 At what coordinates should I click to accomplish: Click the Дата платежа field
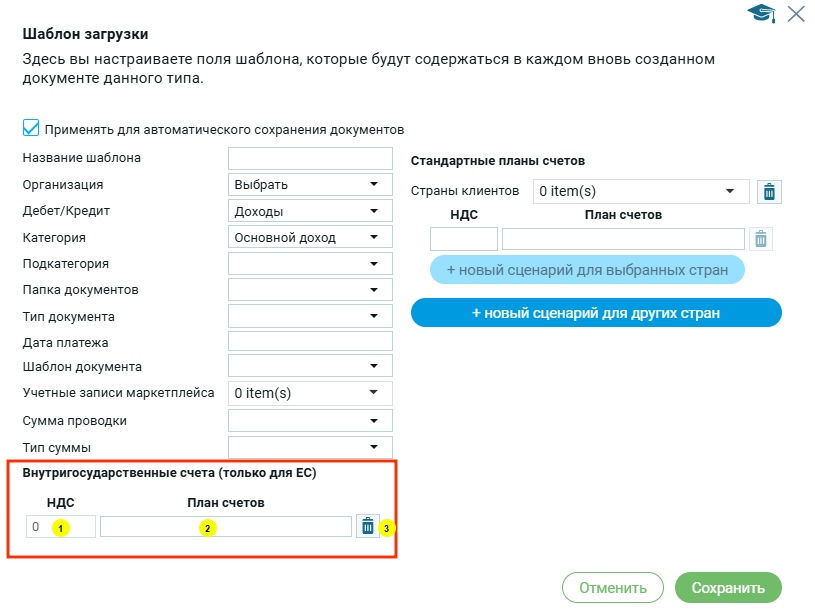click(x=310, y=342)
